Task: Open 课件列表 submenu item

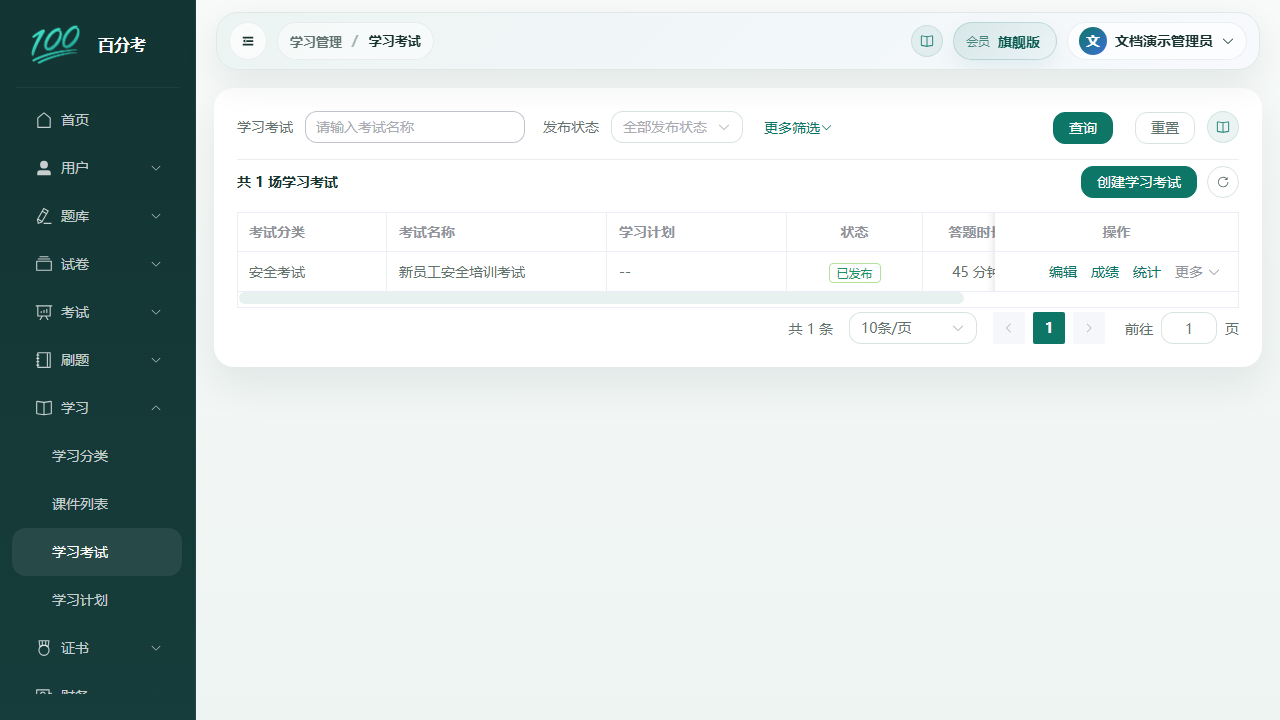Action: pos(97,504)
